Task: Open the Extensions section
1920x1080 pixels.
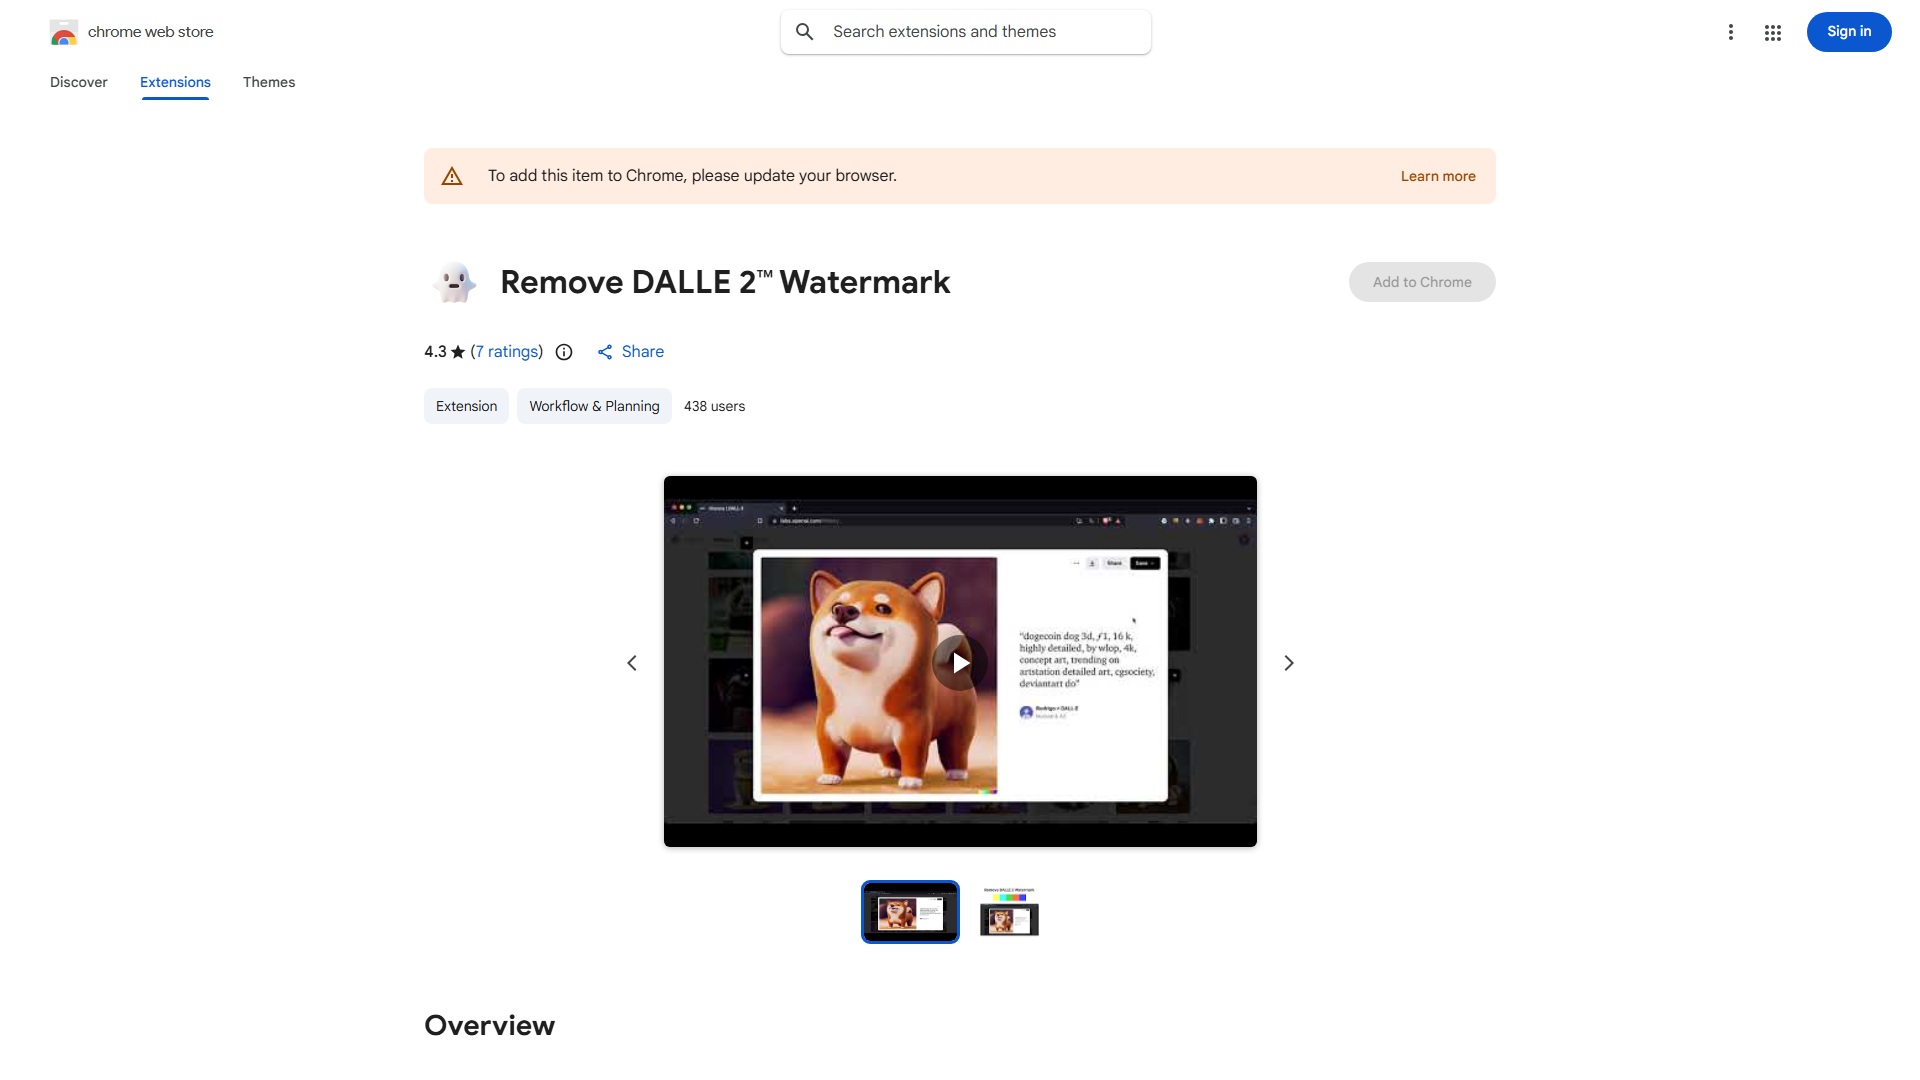Action: click(x=174, y=82)
